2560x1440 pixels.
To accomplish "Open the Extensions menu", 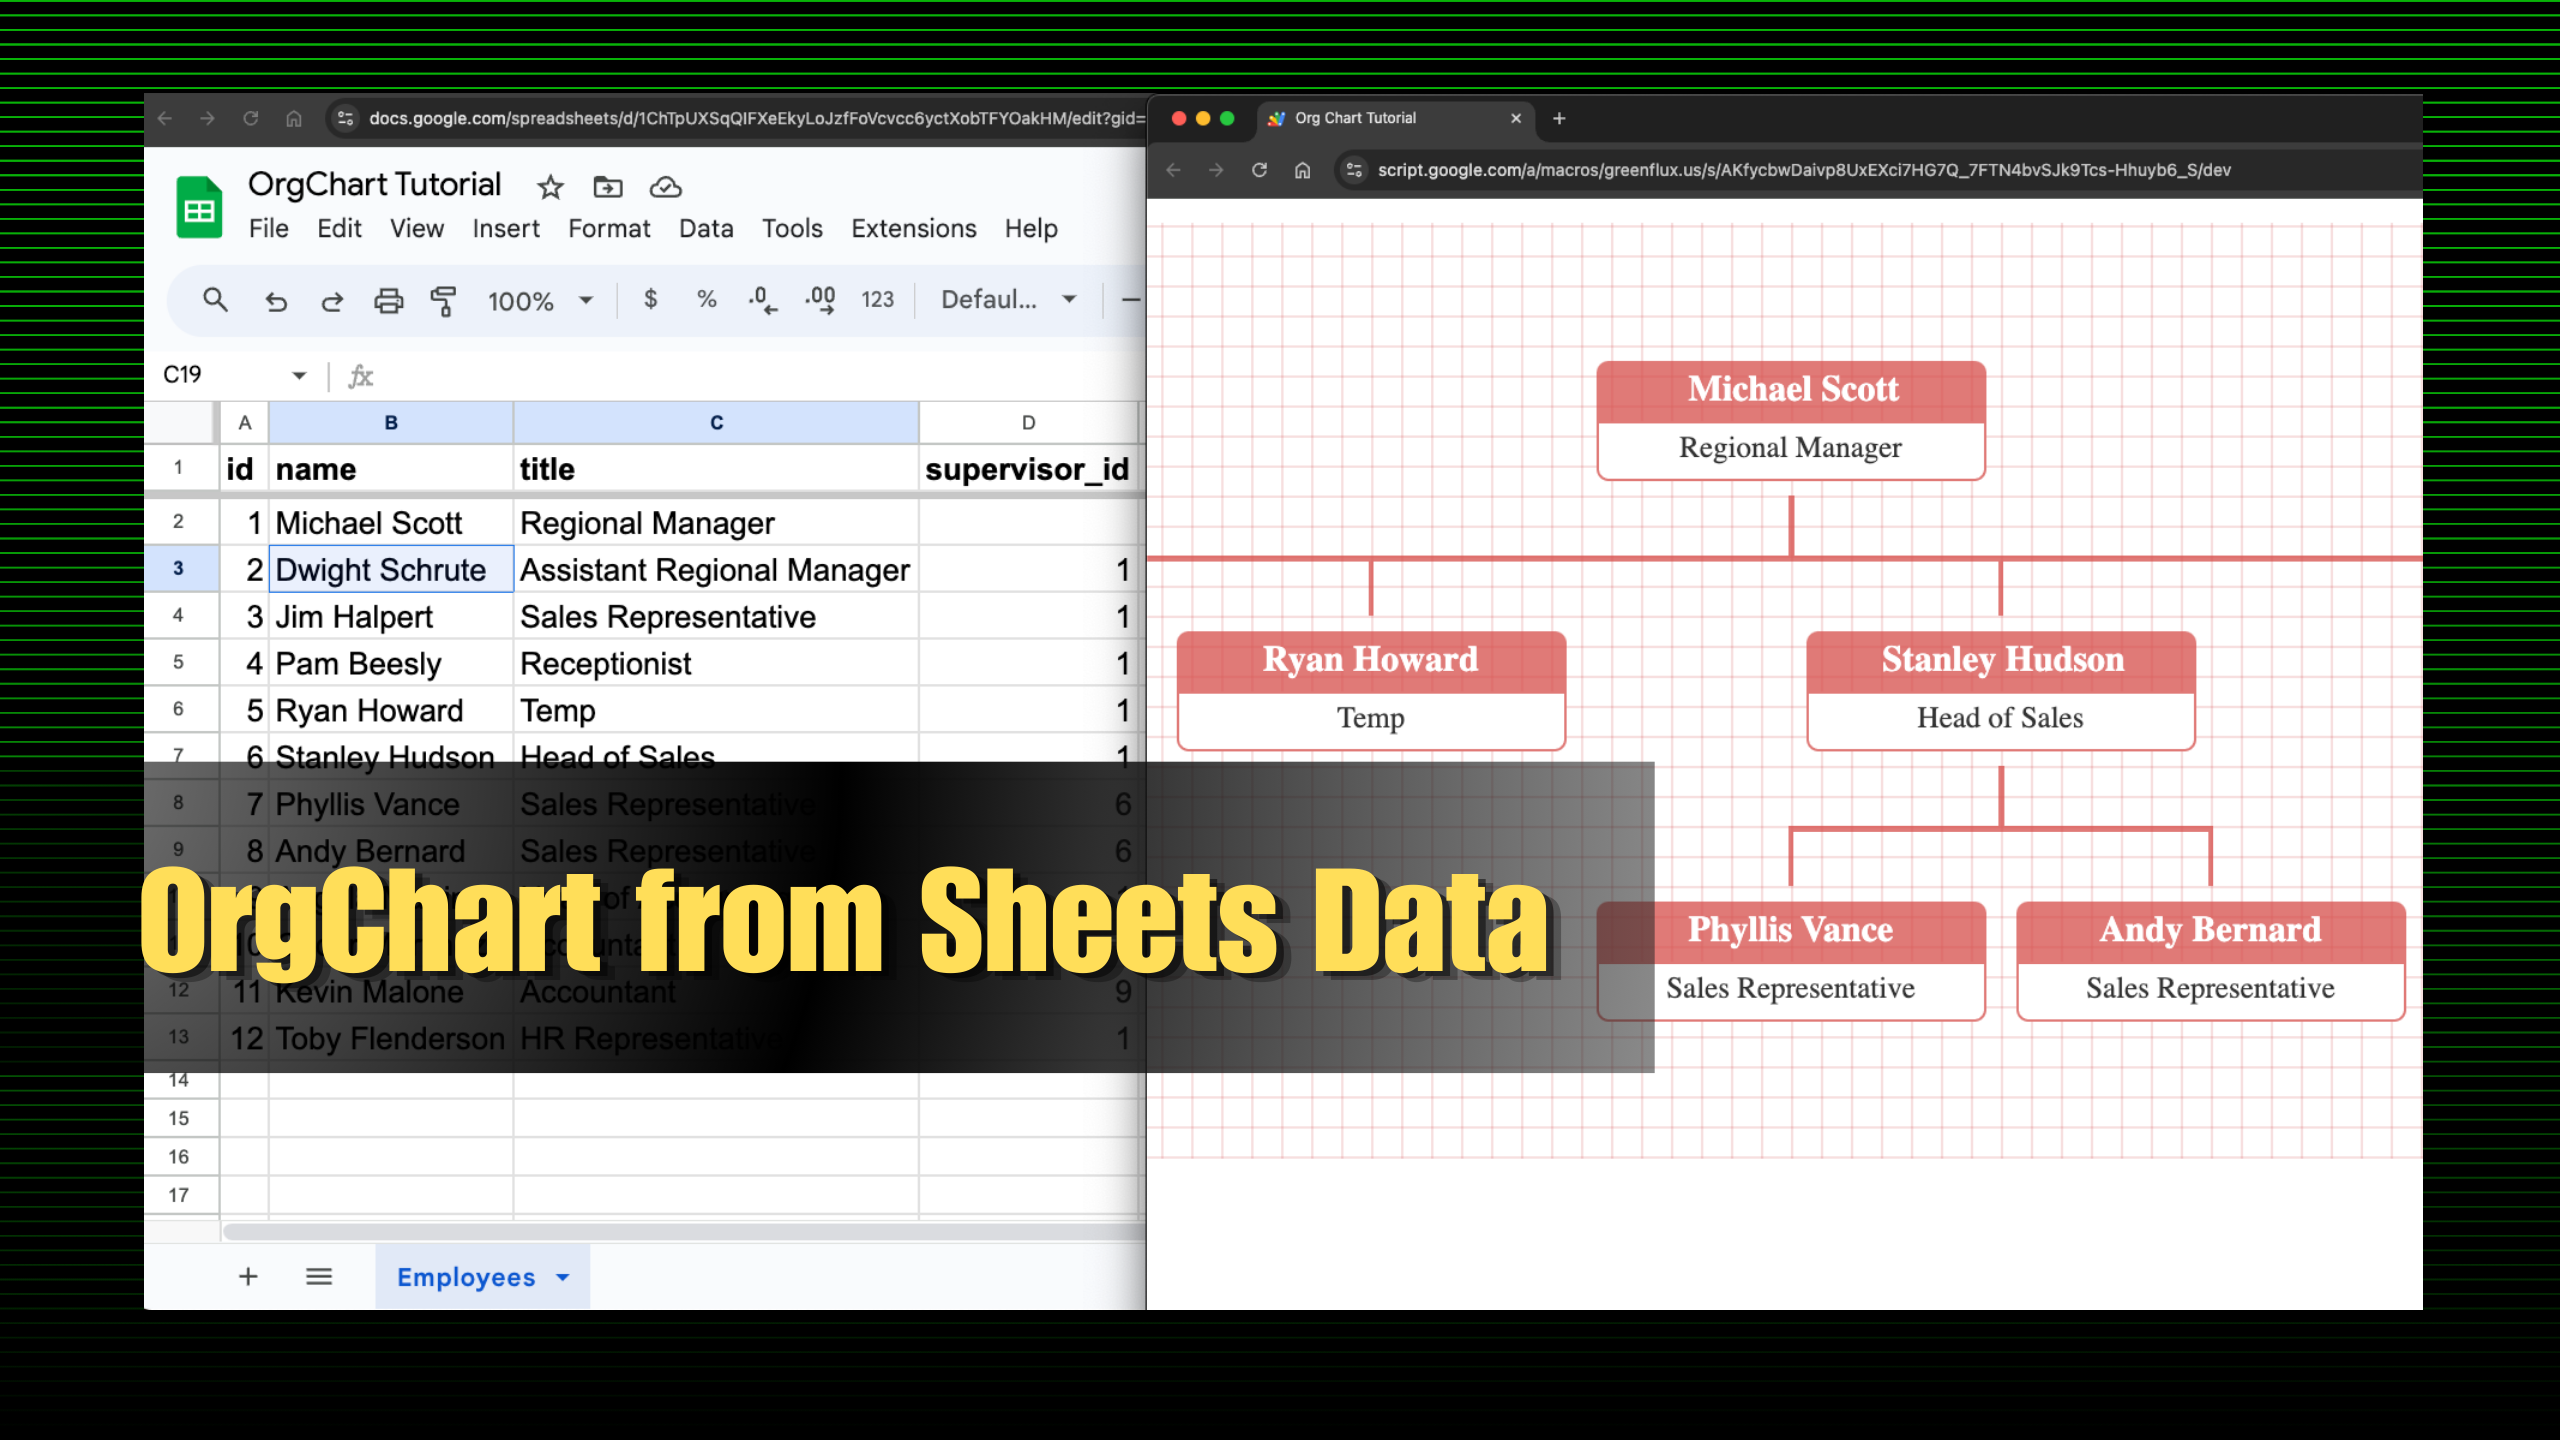I will point(913,228).
